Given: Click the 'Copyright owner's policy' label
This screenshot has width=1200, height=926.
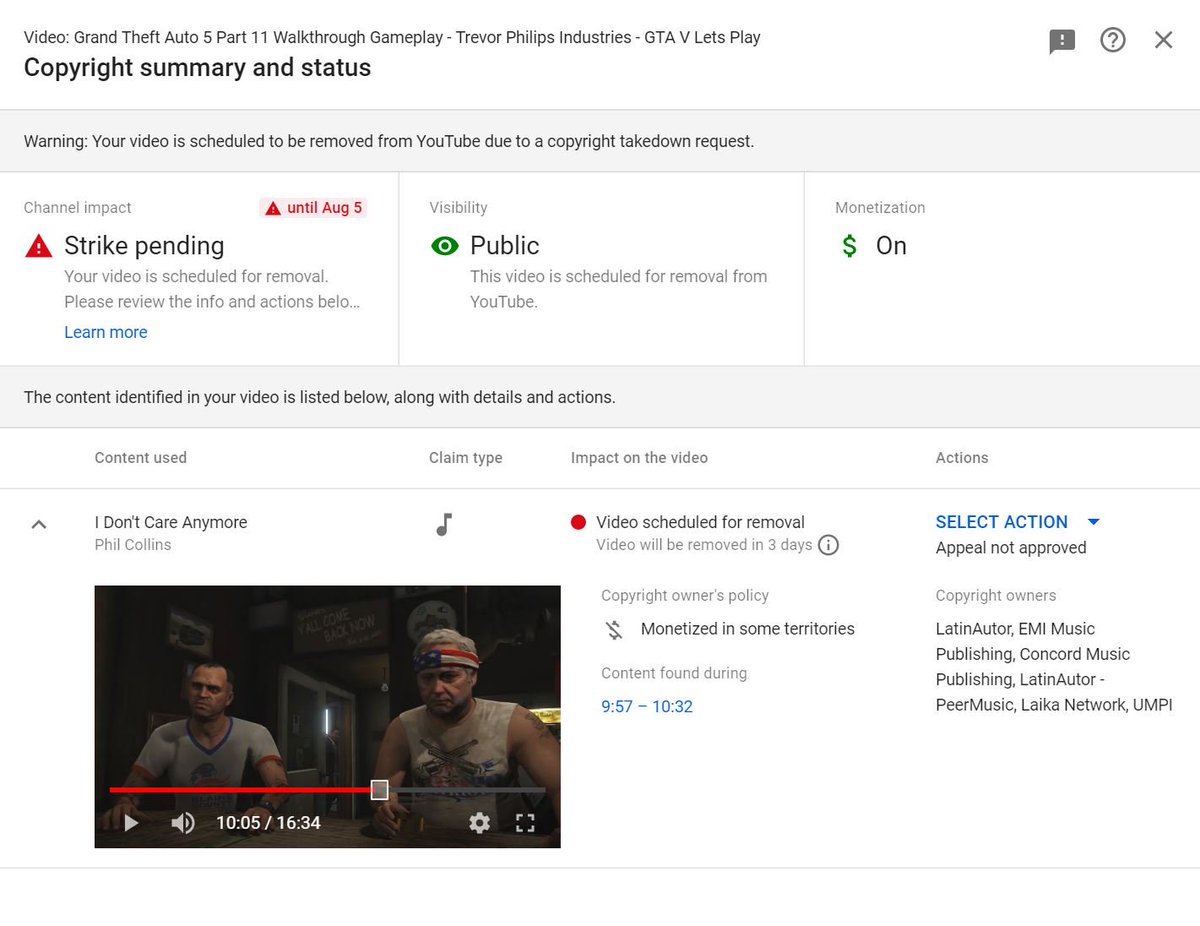Looking at the screenshot, I should [685, 596].
